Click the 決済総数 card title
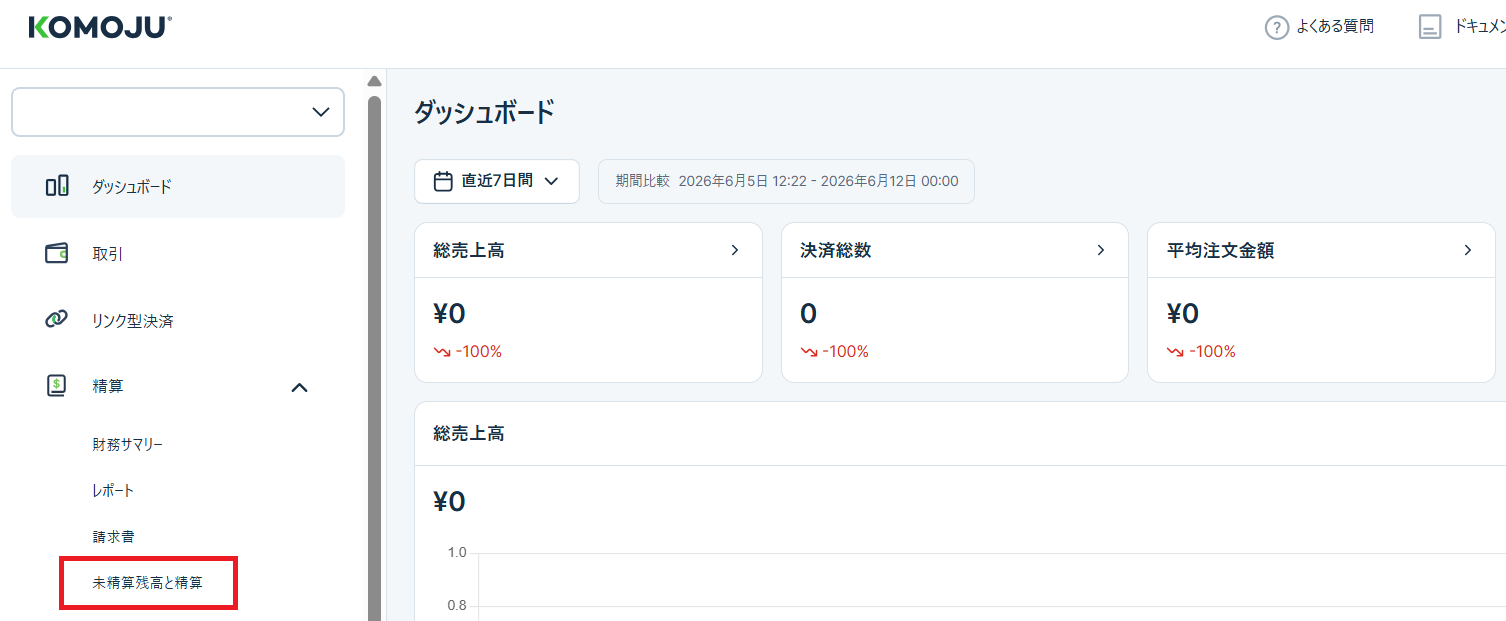This screenshot has height=621, width=1506. click(836, 251)
